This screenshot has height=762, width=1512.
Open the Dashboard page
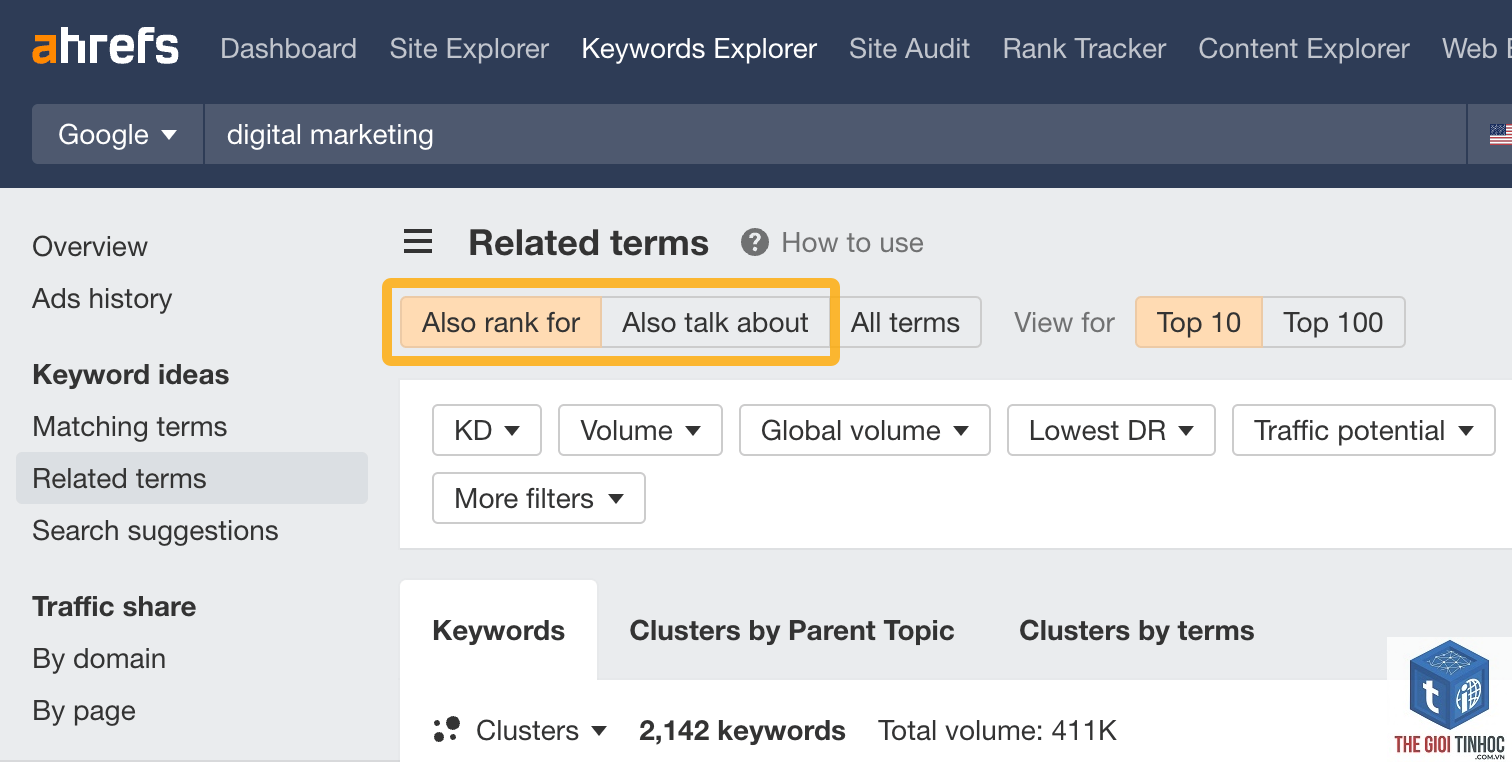(x=288, y=48)
